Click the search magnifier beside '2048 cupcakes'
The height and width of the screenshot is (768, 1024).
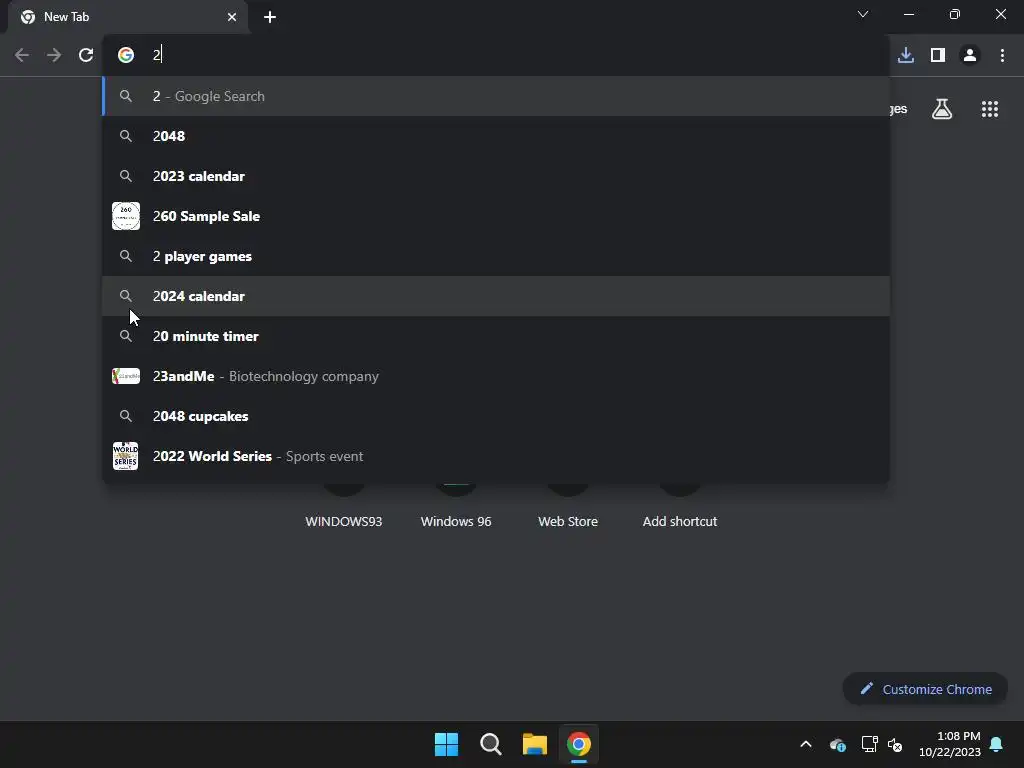[x=126, y=416]
